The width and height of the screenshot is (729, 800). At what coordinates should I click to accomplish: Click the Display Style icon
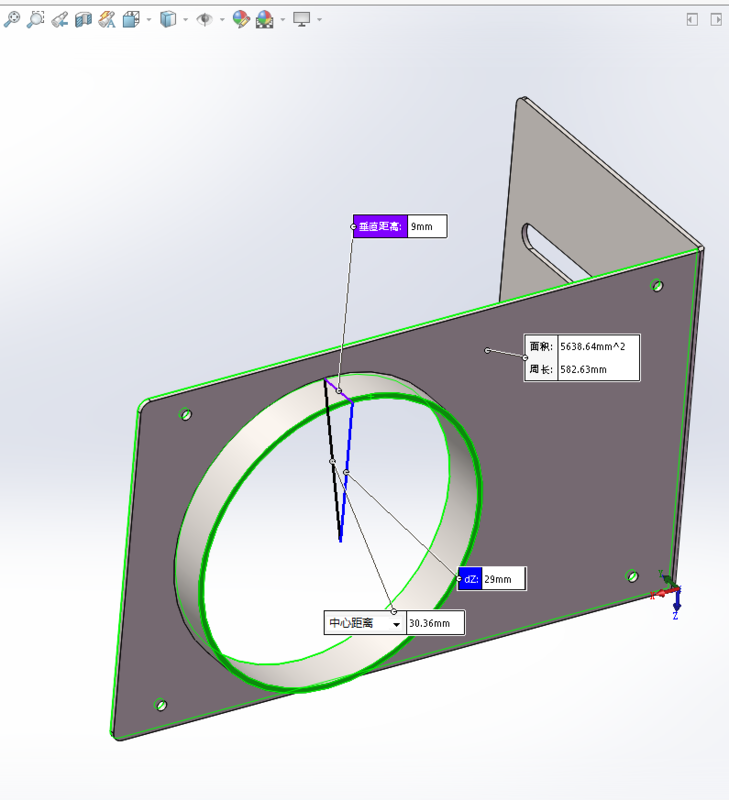(x=168, y=19)
